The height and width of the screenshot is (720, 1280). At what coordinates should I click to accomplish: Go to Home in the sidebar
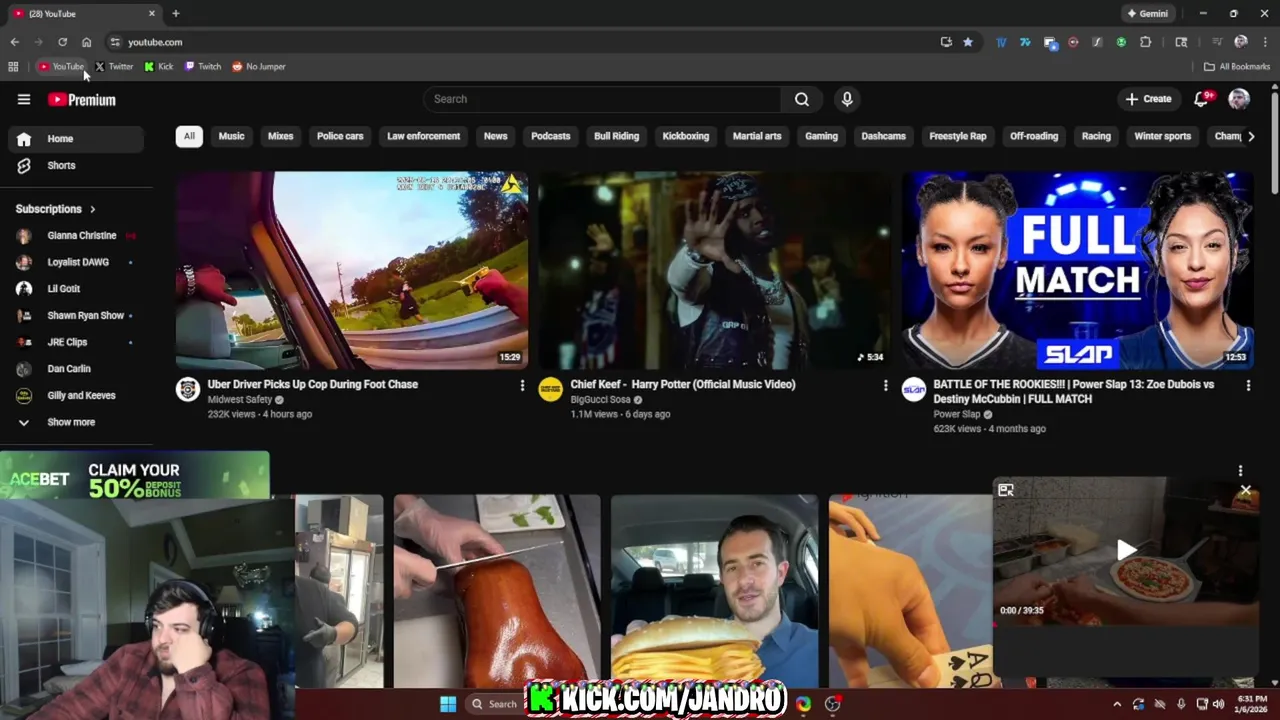(76, 139)
